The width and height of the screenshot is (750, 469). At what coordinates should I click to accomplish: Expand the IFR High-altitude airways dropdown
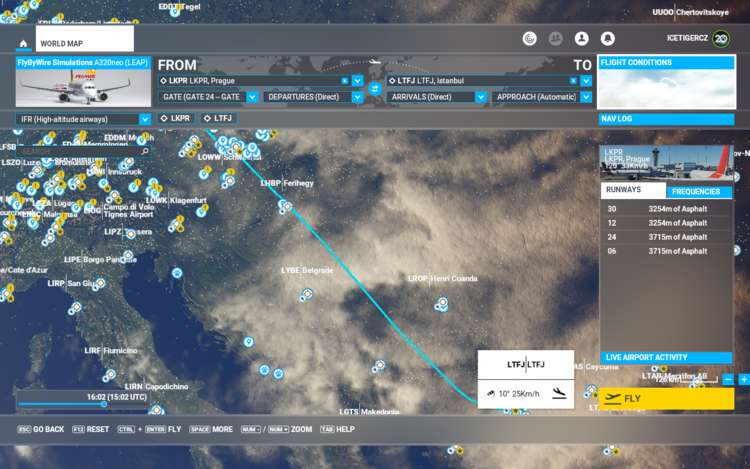click(145, 119)
